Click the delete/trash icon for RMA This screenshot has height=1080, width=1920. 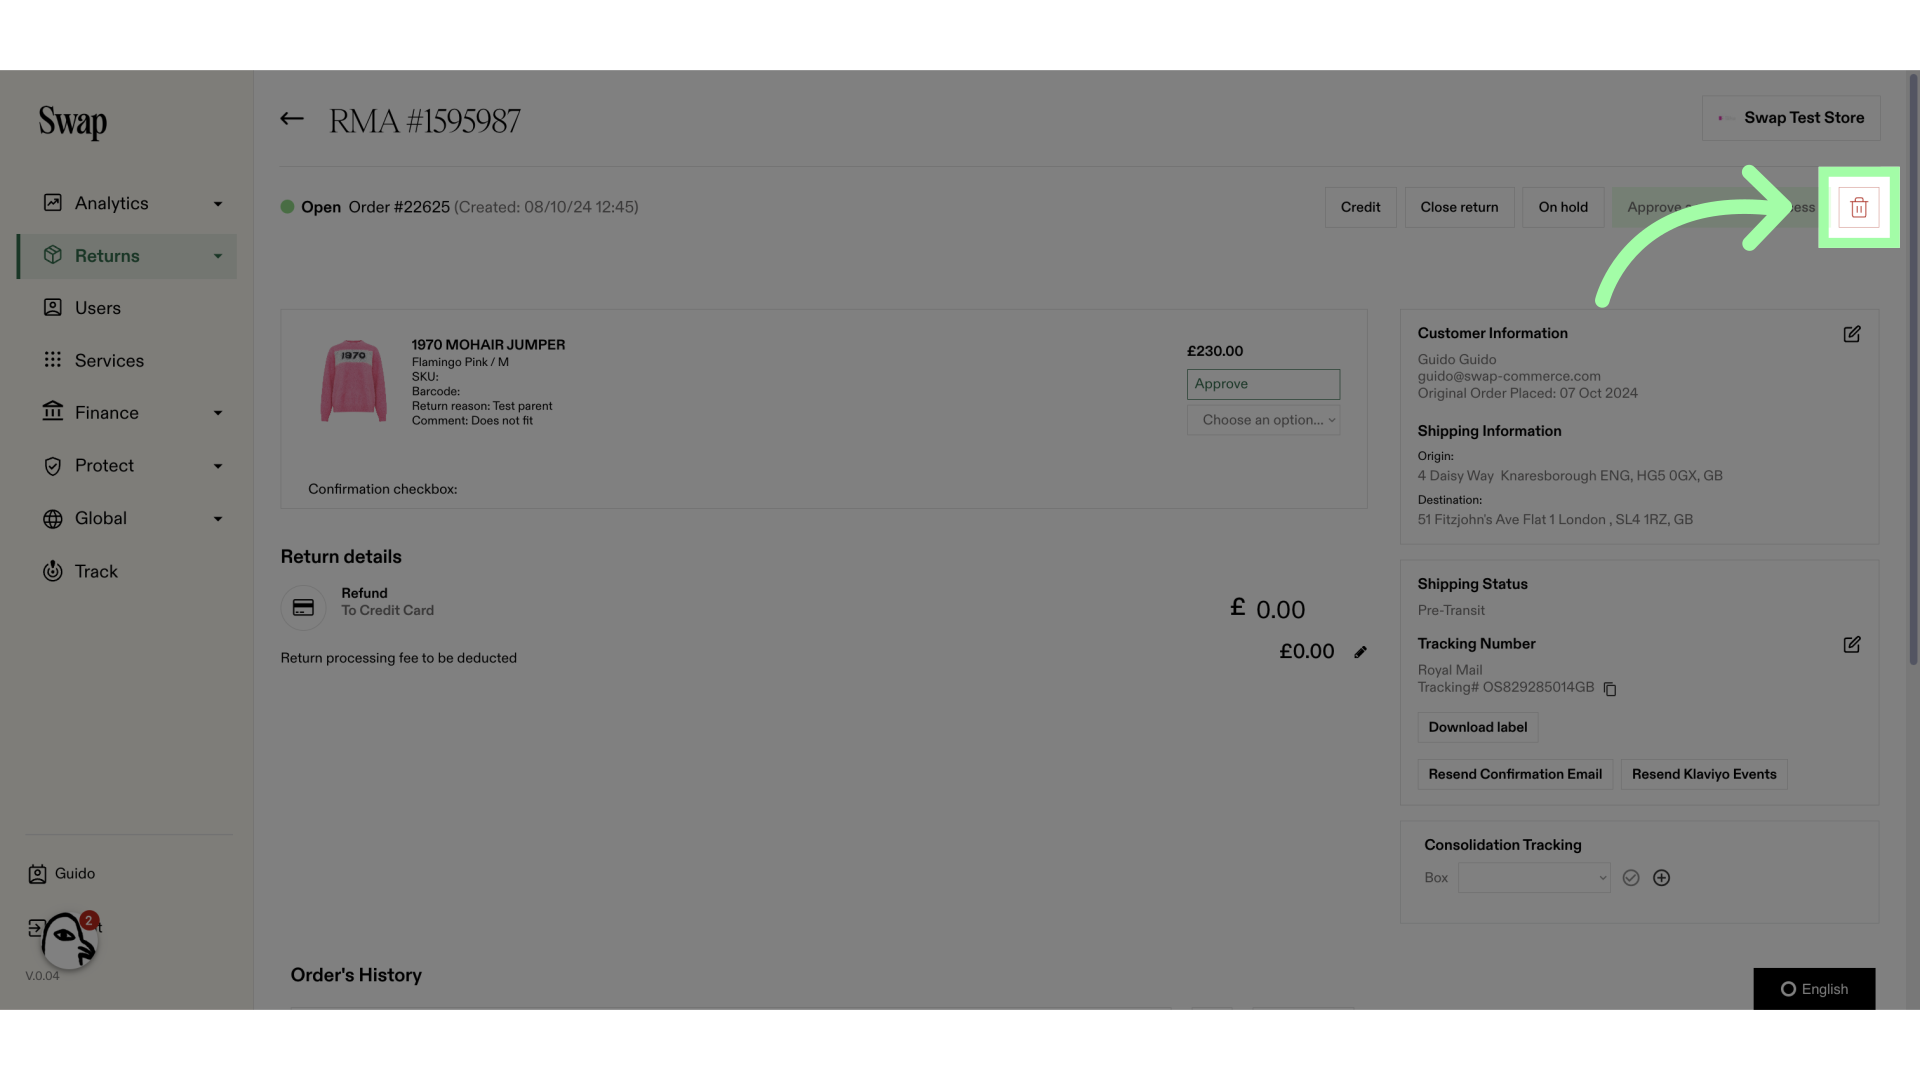click(x=1859, y=207)
